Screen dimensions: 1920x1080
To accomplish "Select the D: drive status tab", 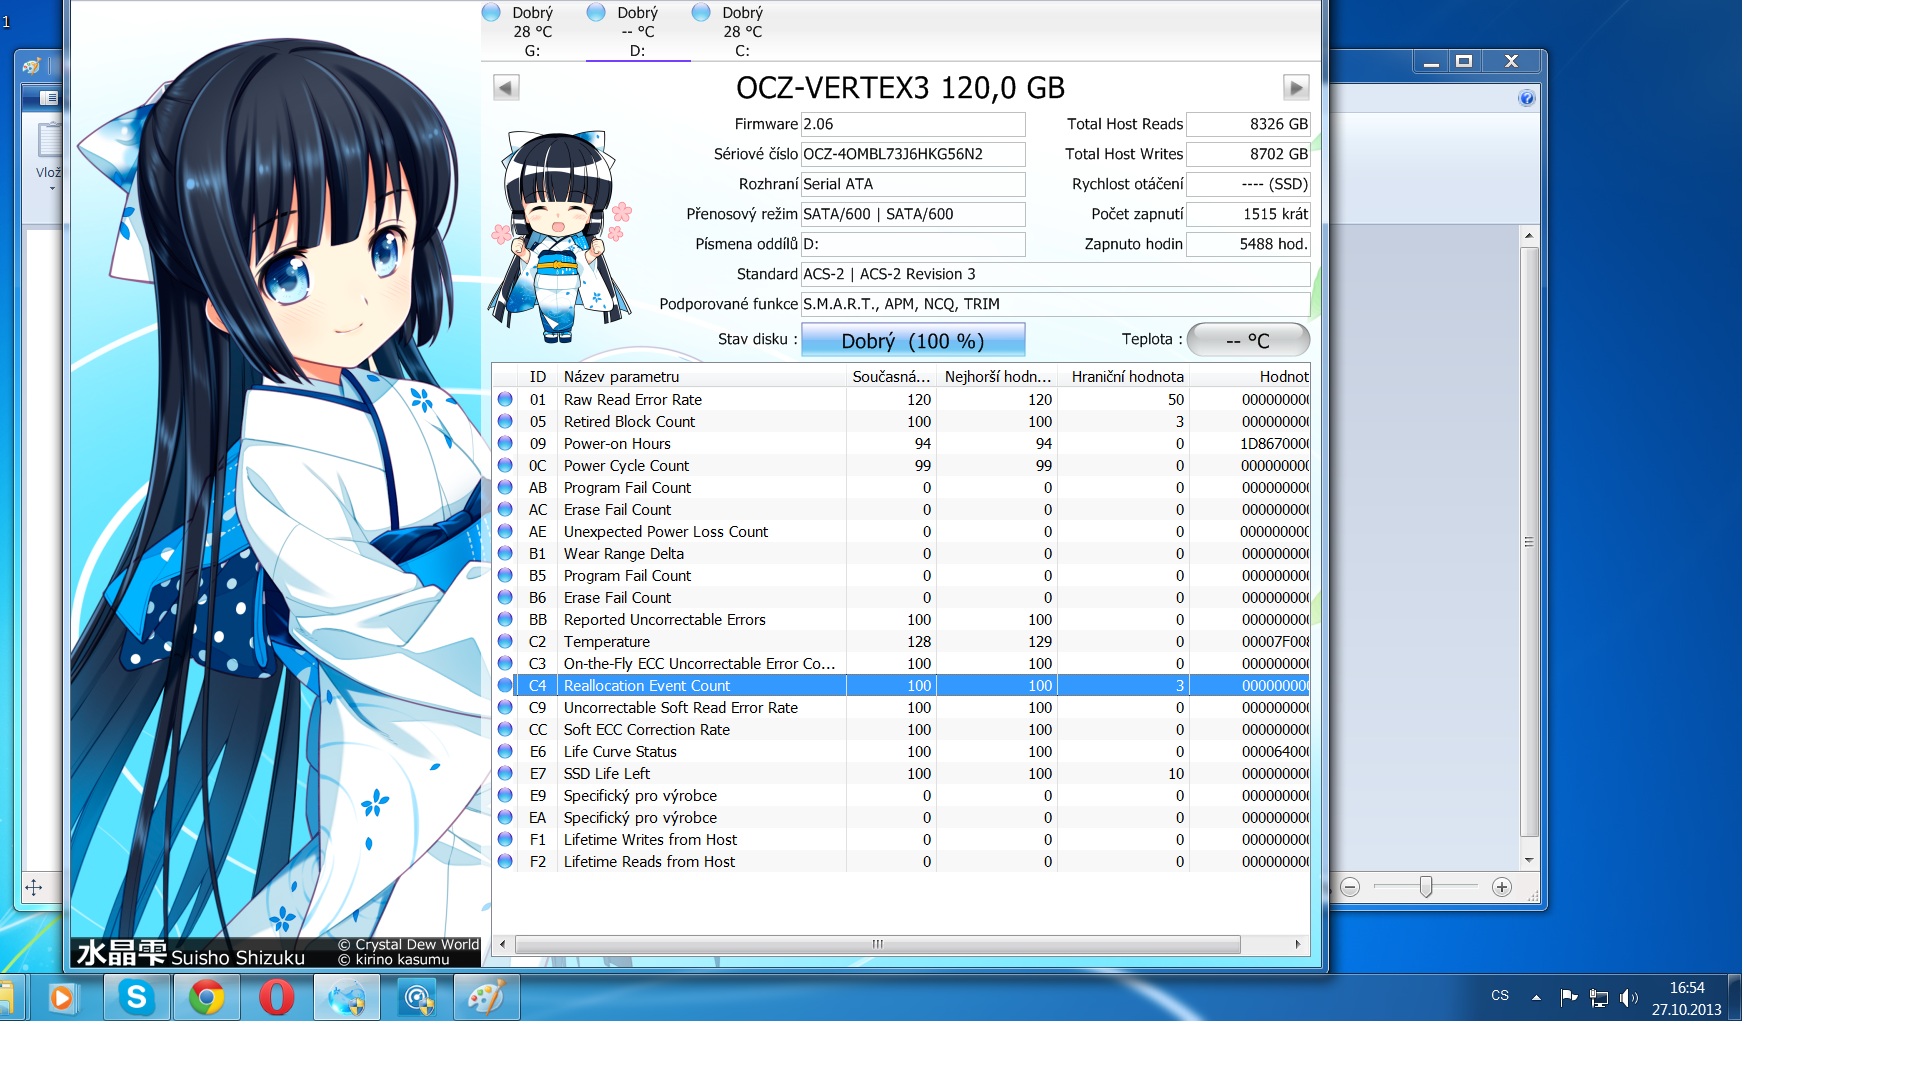I will [x=638, y=31].
